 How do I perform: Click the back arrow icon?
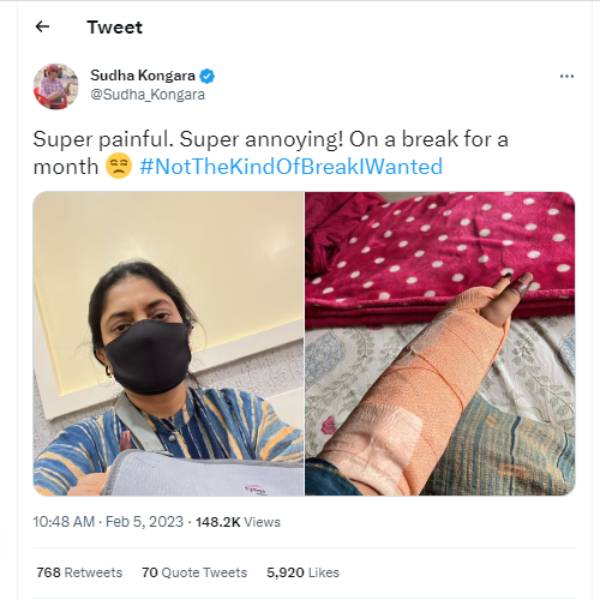pos(42,27)
